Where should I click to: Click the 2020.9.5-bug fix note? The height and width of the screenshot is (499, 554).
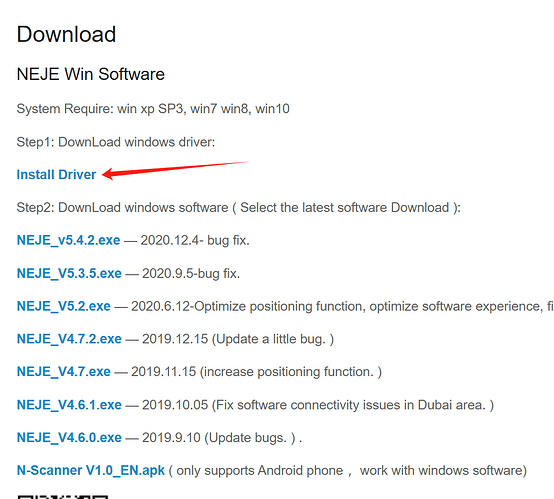pos(191,273)
